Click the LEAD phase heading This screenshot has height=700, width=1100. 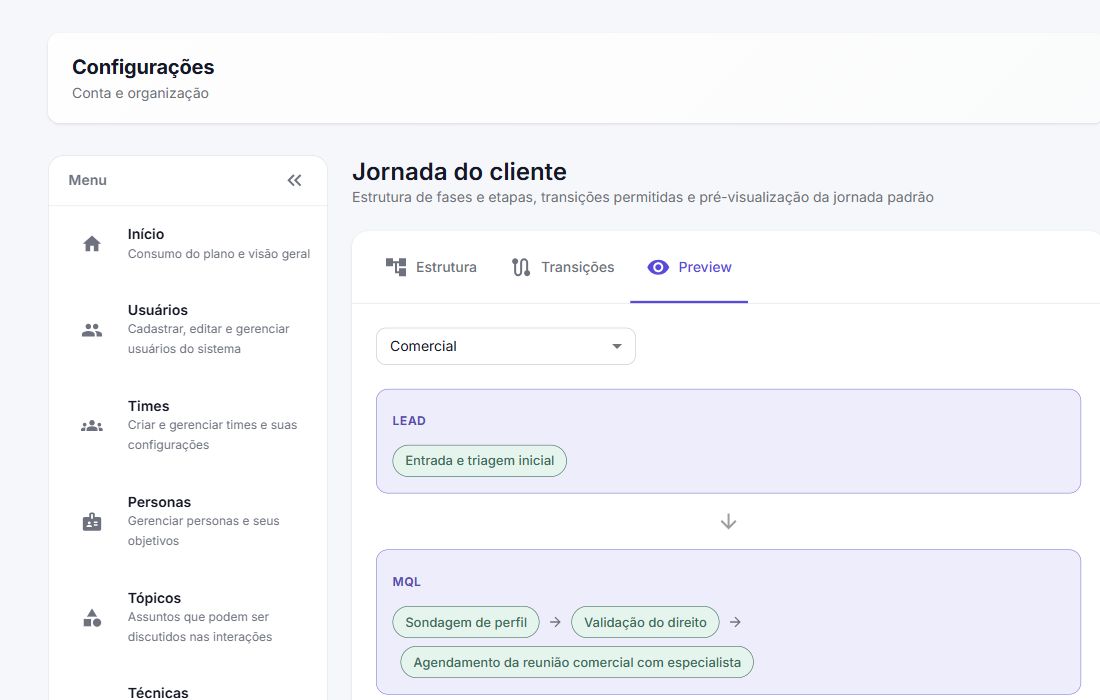(409, 421)
